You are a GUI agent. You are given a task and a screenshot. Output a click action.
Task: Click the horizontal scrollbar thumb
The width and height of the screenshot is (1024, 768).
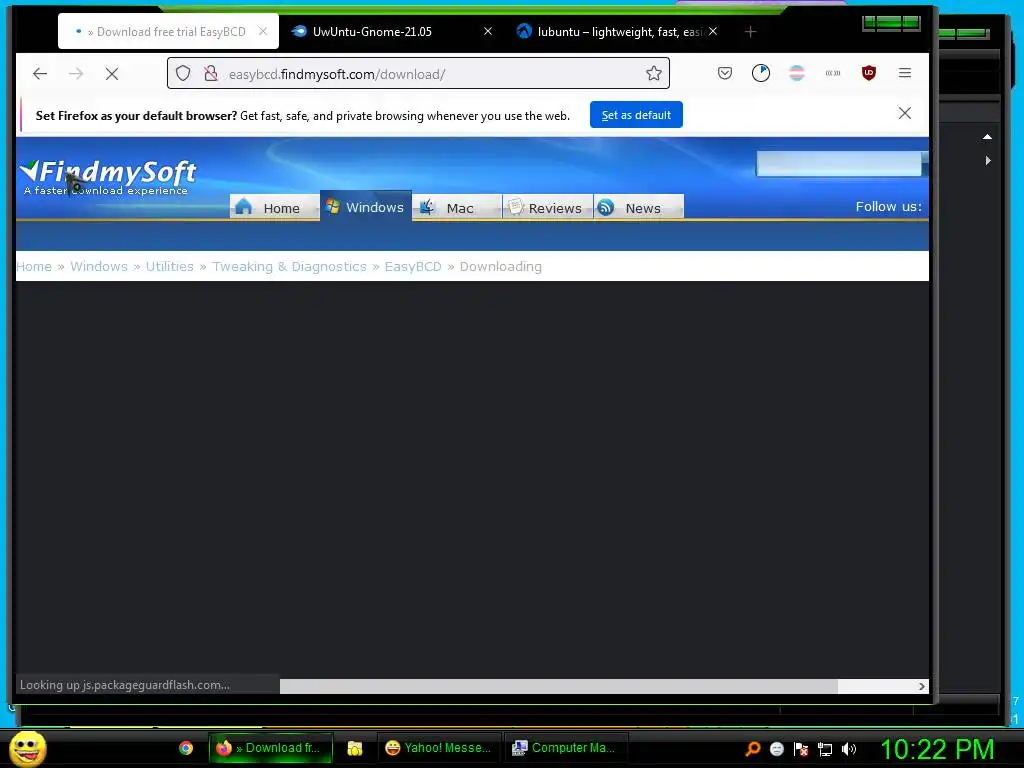559,686
